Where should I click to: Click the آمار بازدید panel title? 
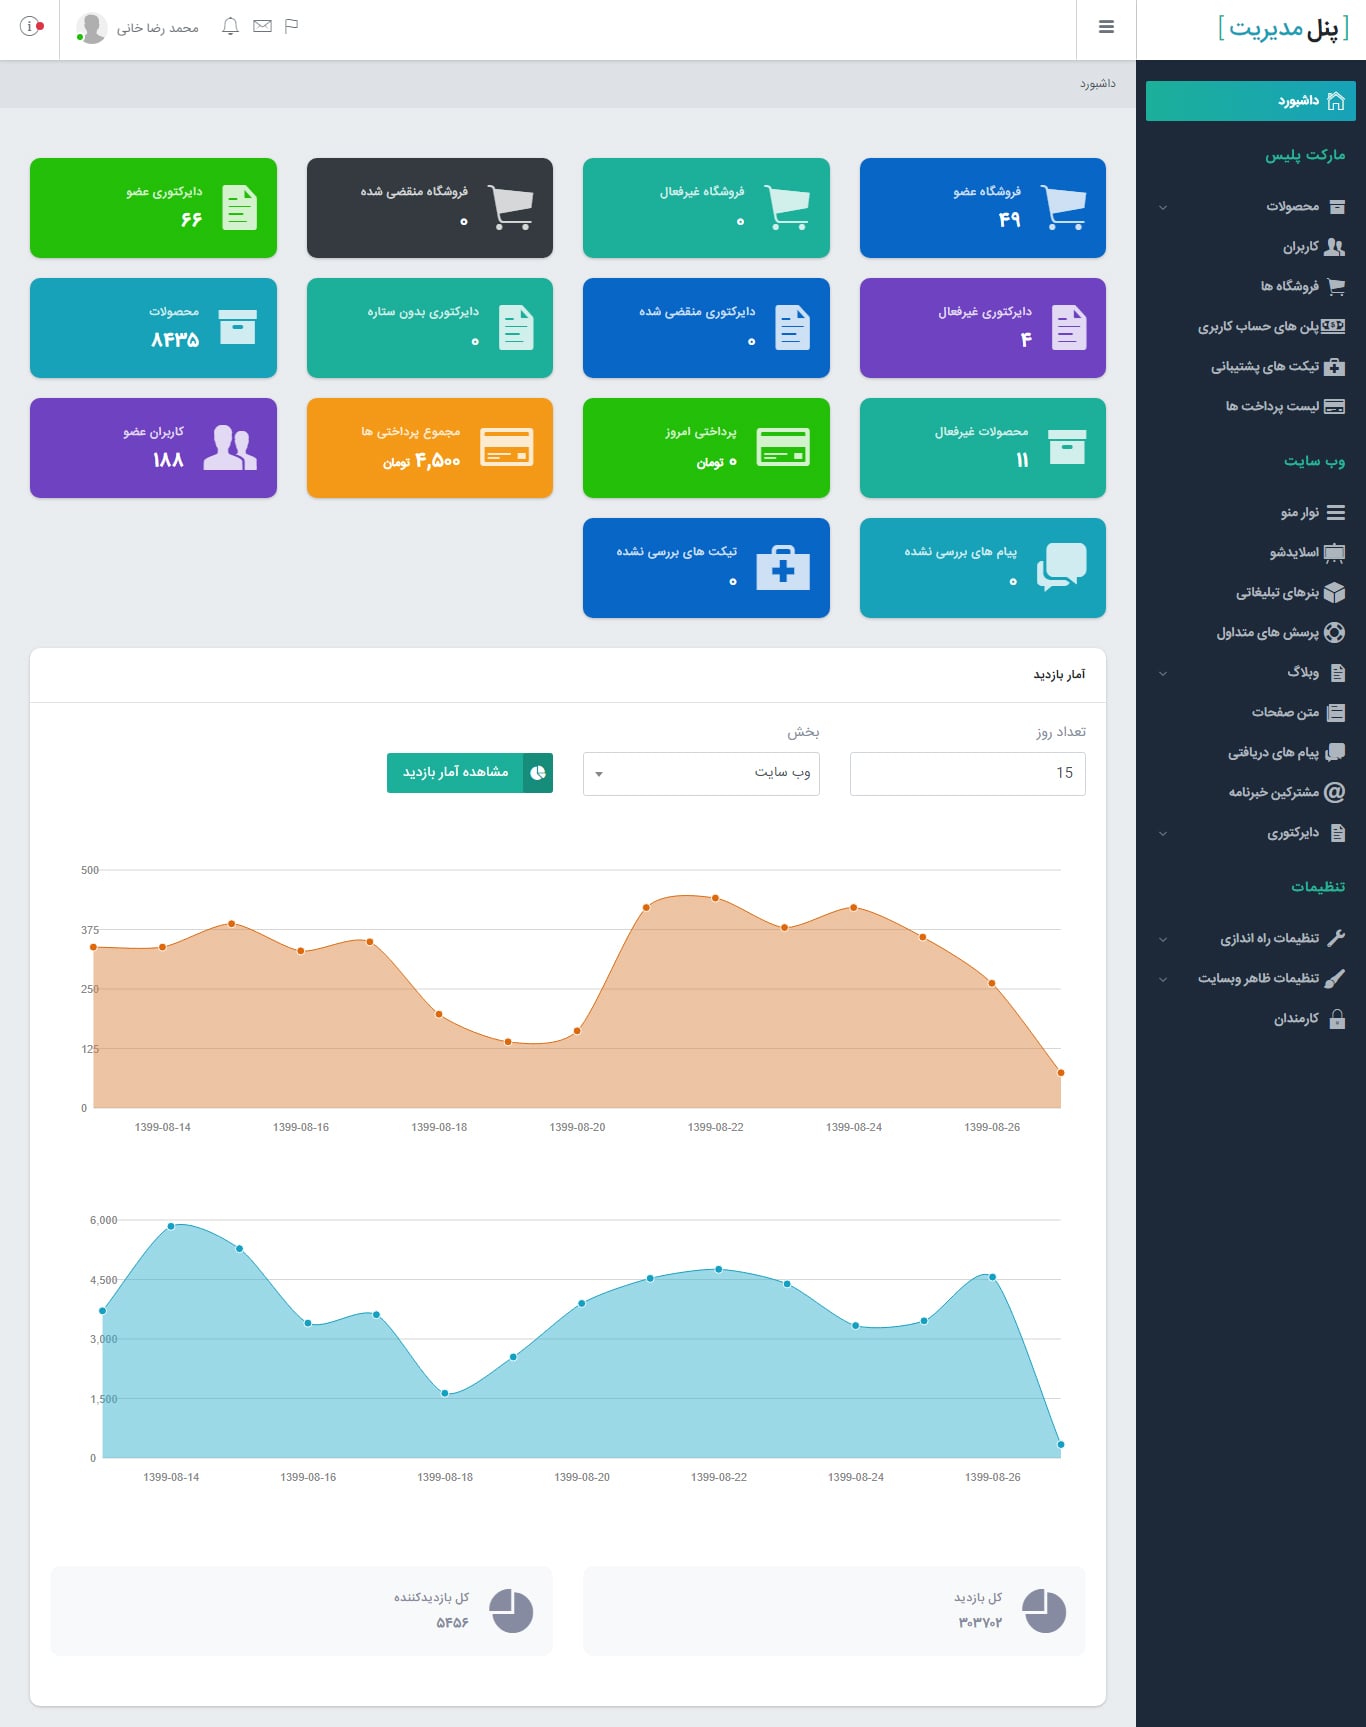point(1059,675)
